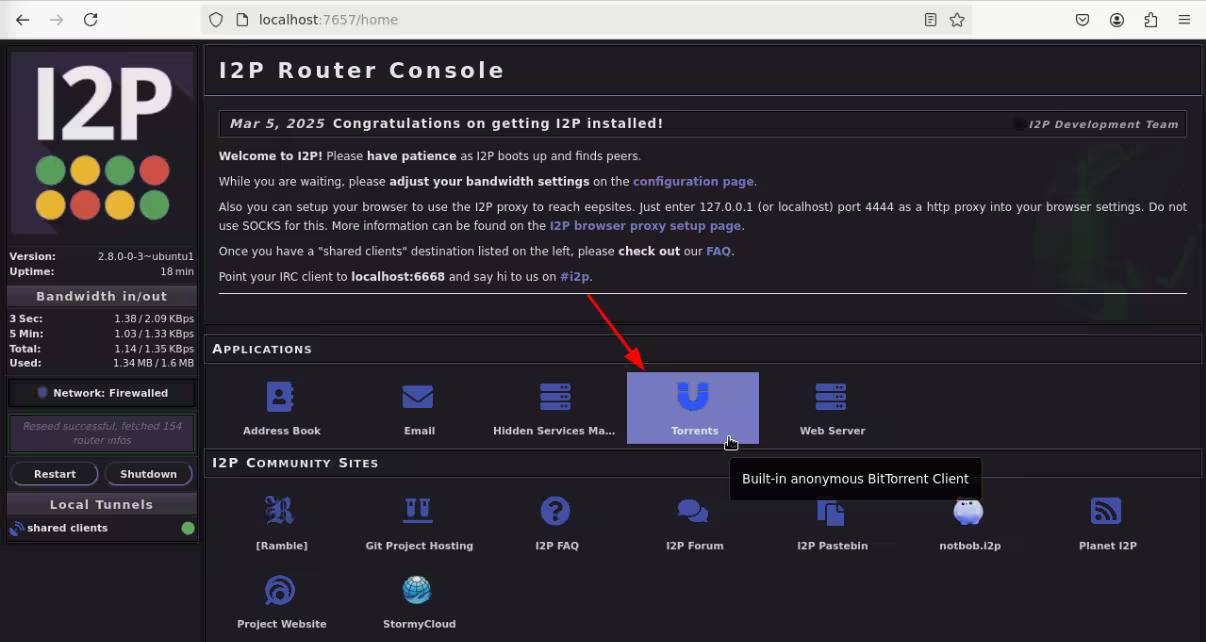1206x642 pixels.
Task: Bookmark this page with the star icon
Action: tap(957, 20)
